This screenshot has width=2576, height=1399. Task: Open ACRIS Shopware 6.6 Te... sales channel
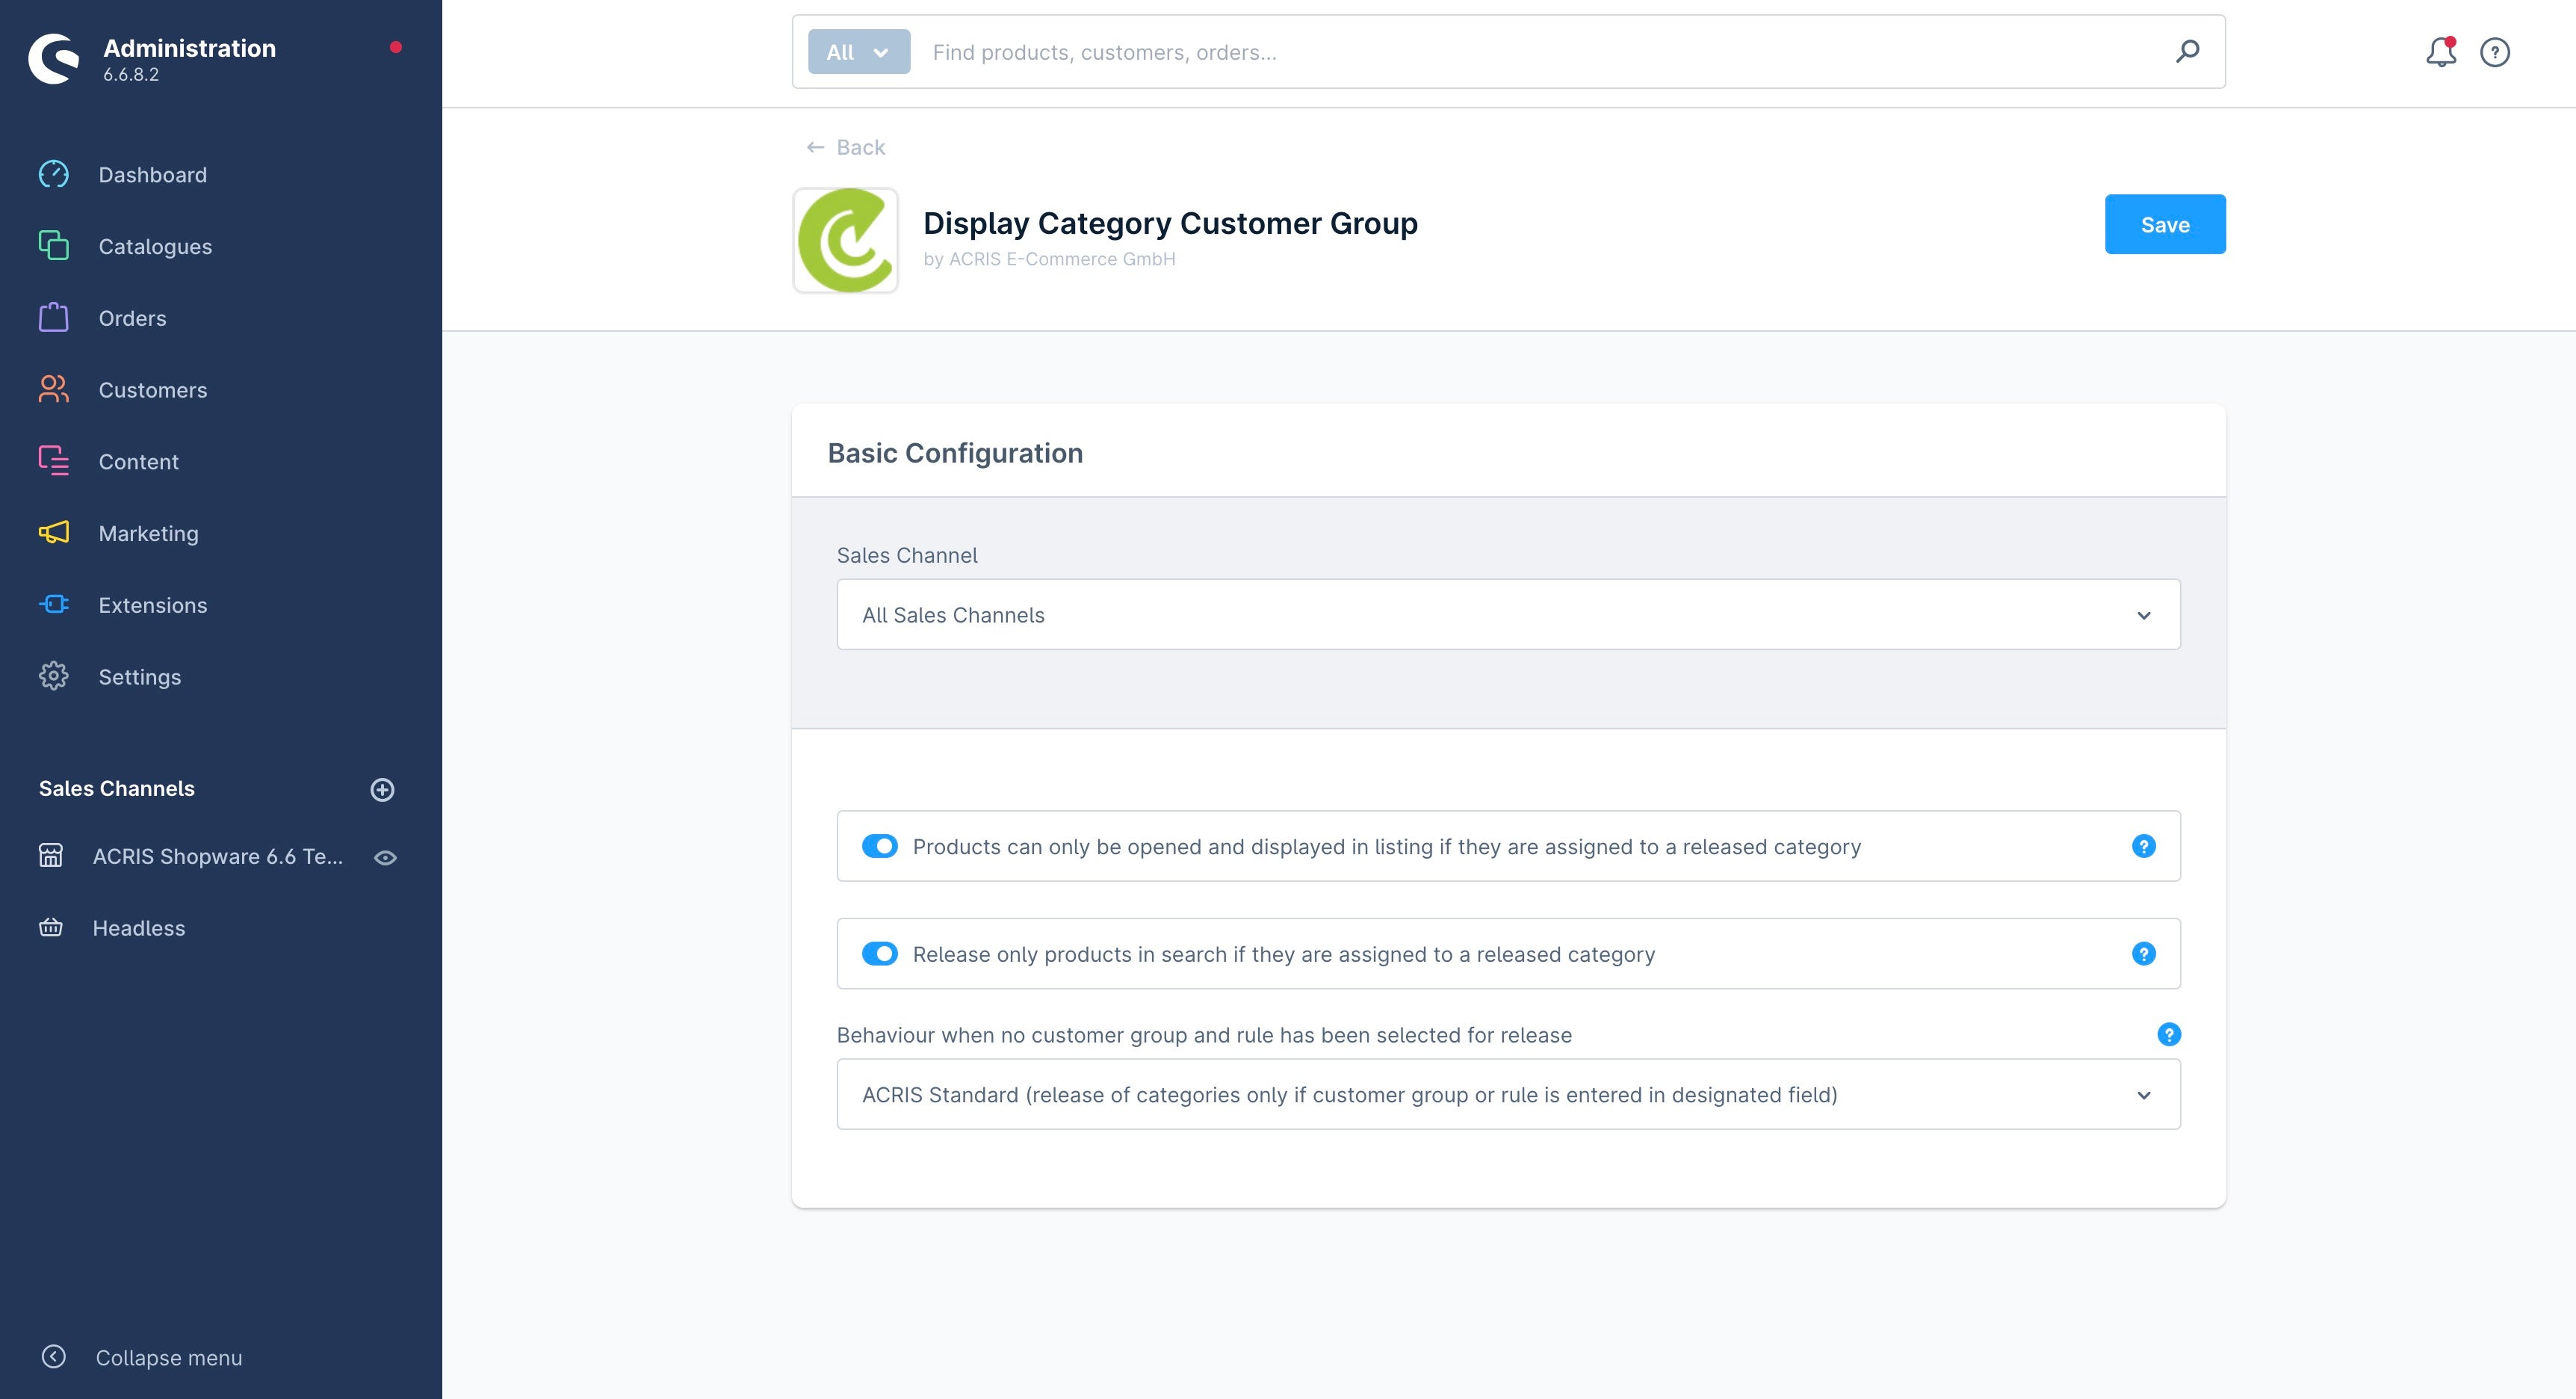(x=217, y=856)
